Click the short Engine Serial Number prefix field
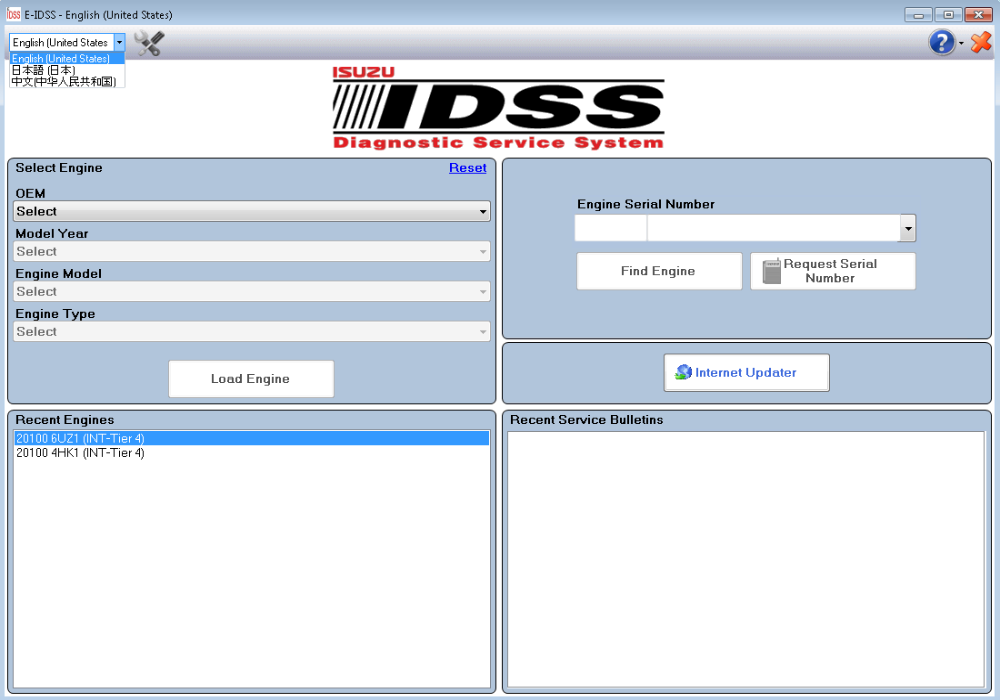Viewport: 1000px width, 700px height. point(610,229)
